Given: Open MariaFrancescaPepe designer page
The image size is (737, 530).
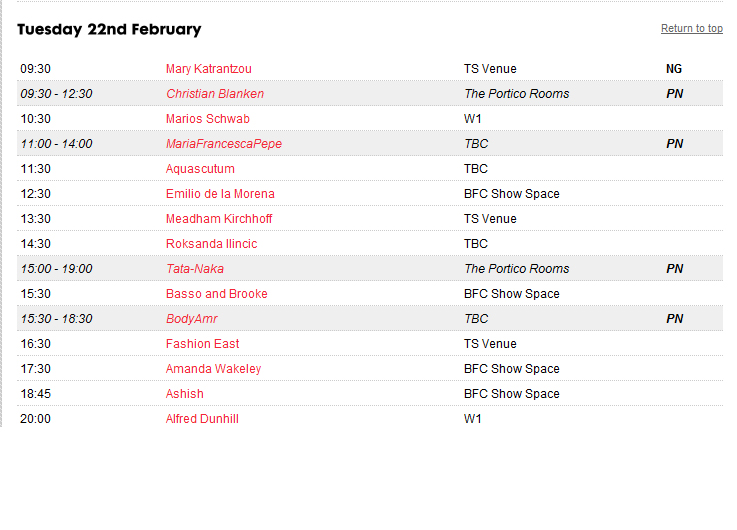Looking at the screenshot, I should click(223, 144).
